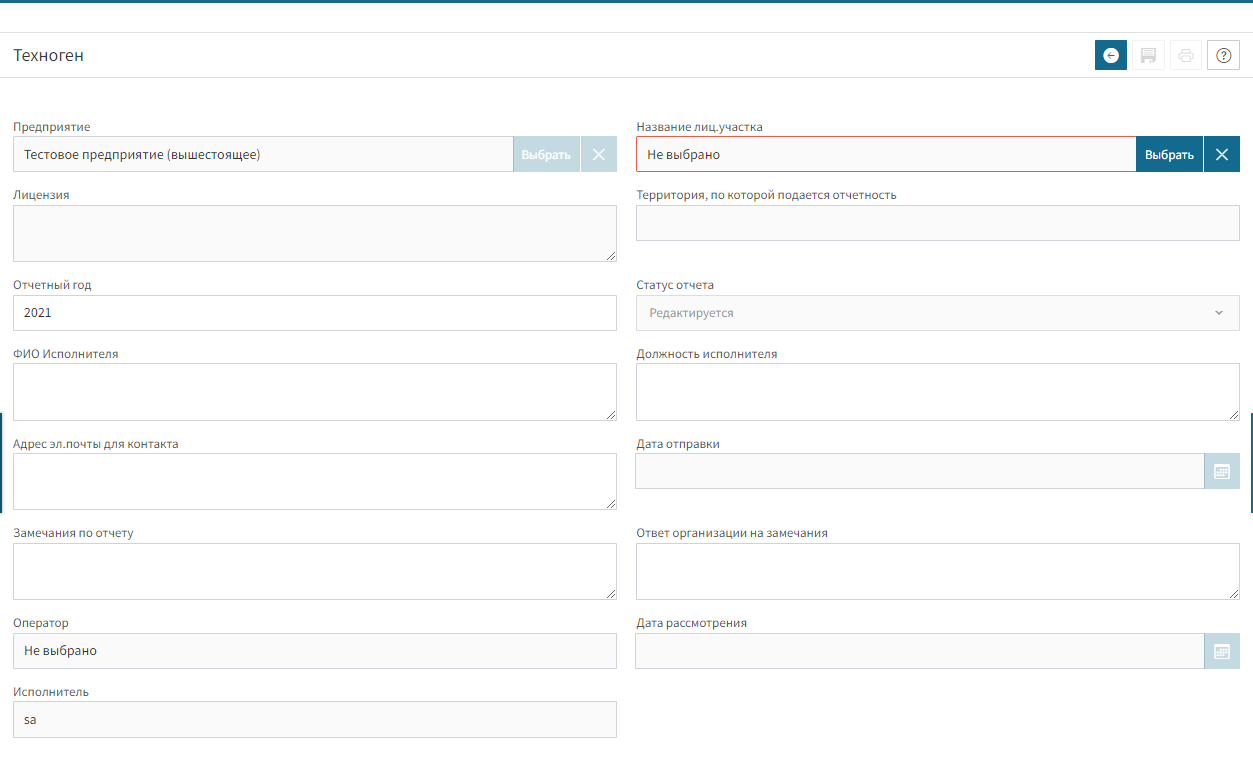Click the Лицензия text area
1253x766 pixels.
click(x=314, y=233)
